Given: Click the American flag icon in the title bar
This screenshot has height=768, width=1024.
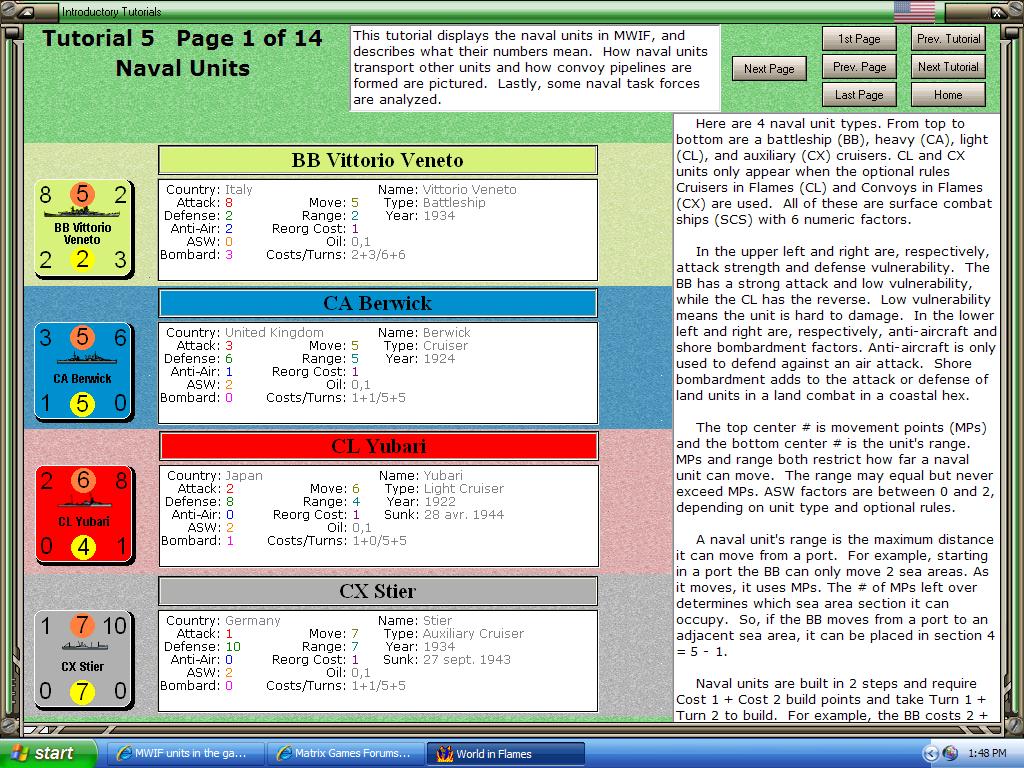Looking at the screenshot, I should 914,11.
